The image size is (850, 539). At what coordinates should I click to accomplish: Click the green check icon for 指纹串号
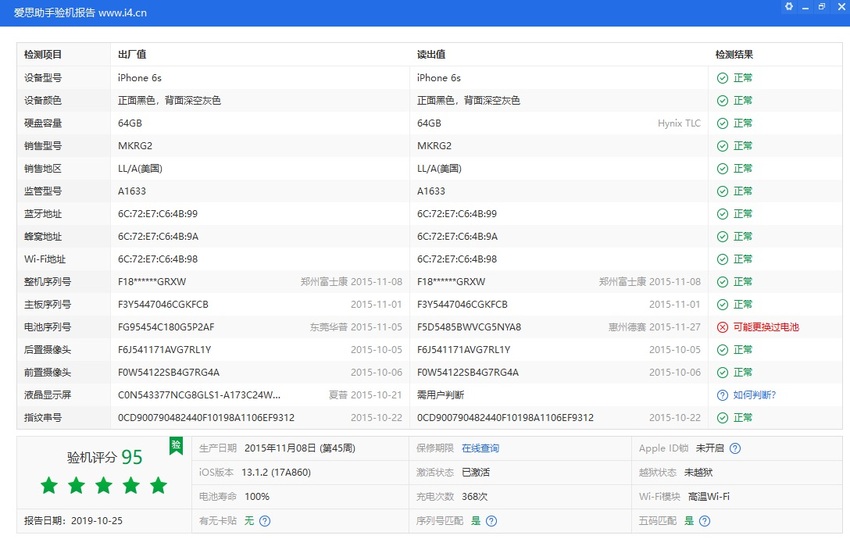click(722, 418)
